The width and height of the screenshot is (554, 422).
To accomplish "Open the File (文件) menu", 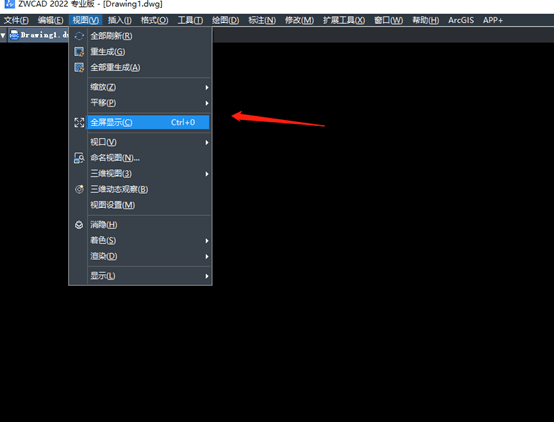I will click(x=16, y=20).
